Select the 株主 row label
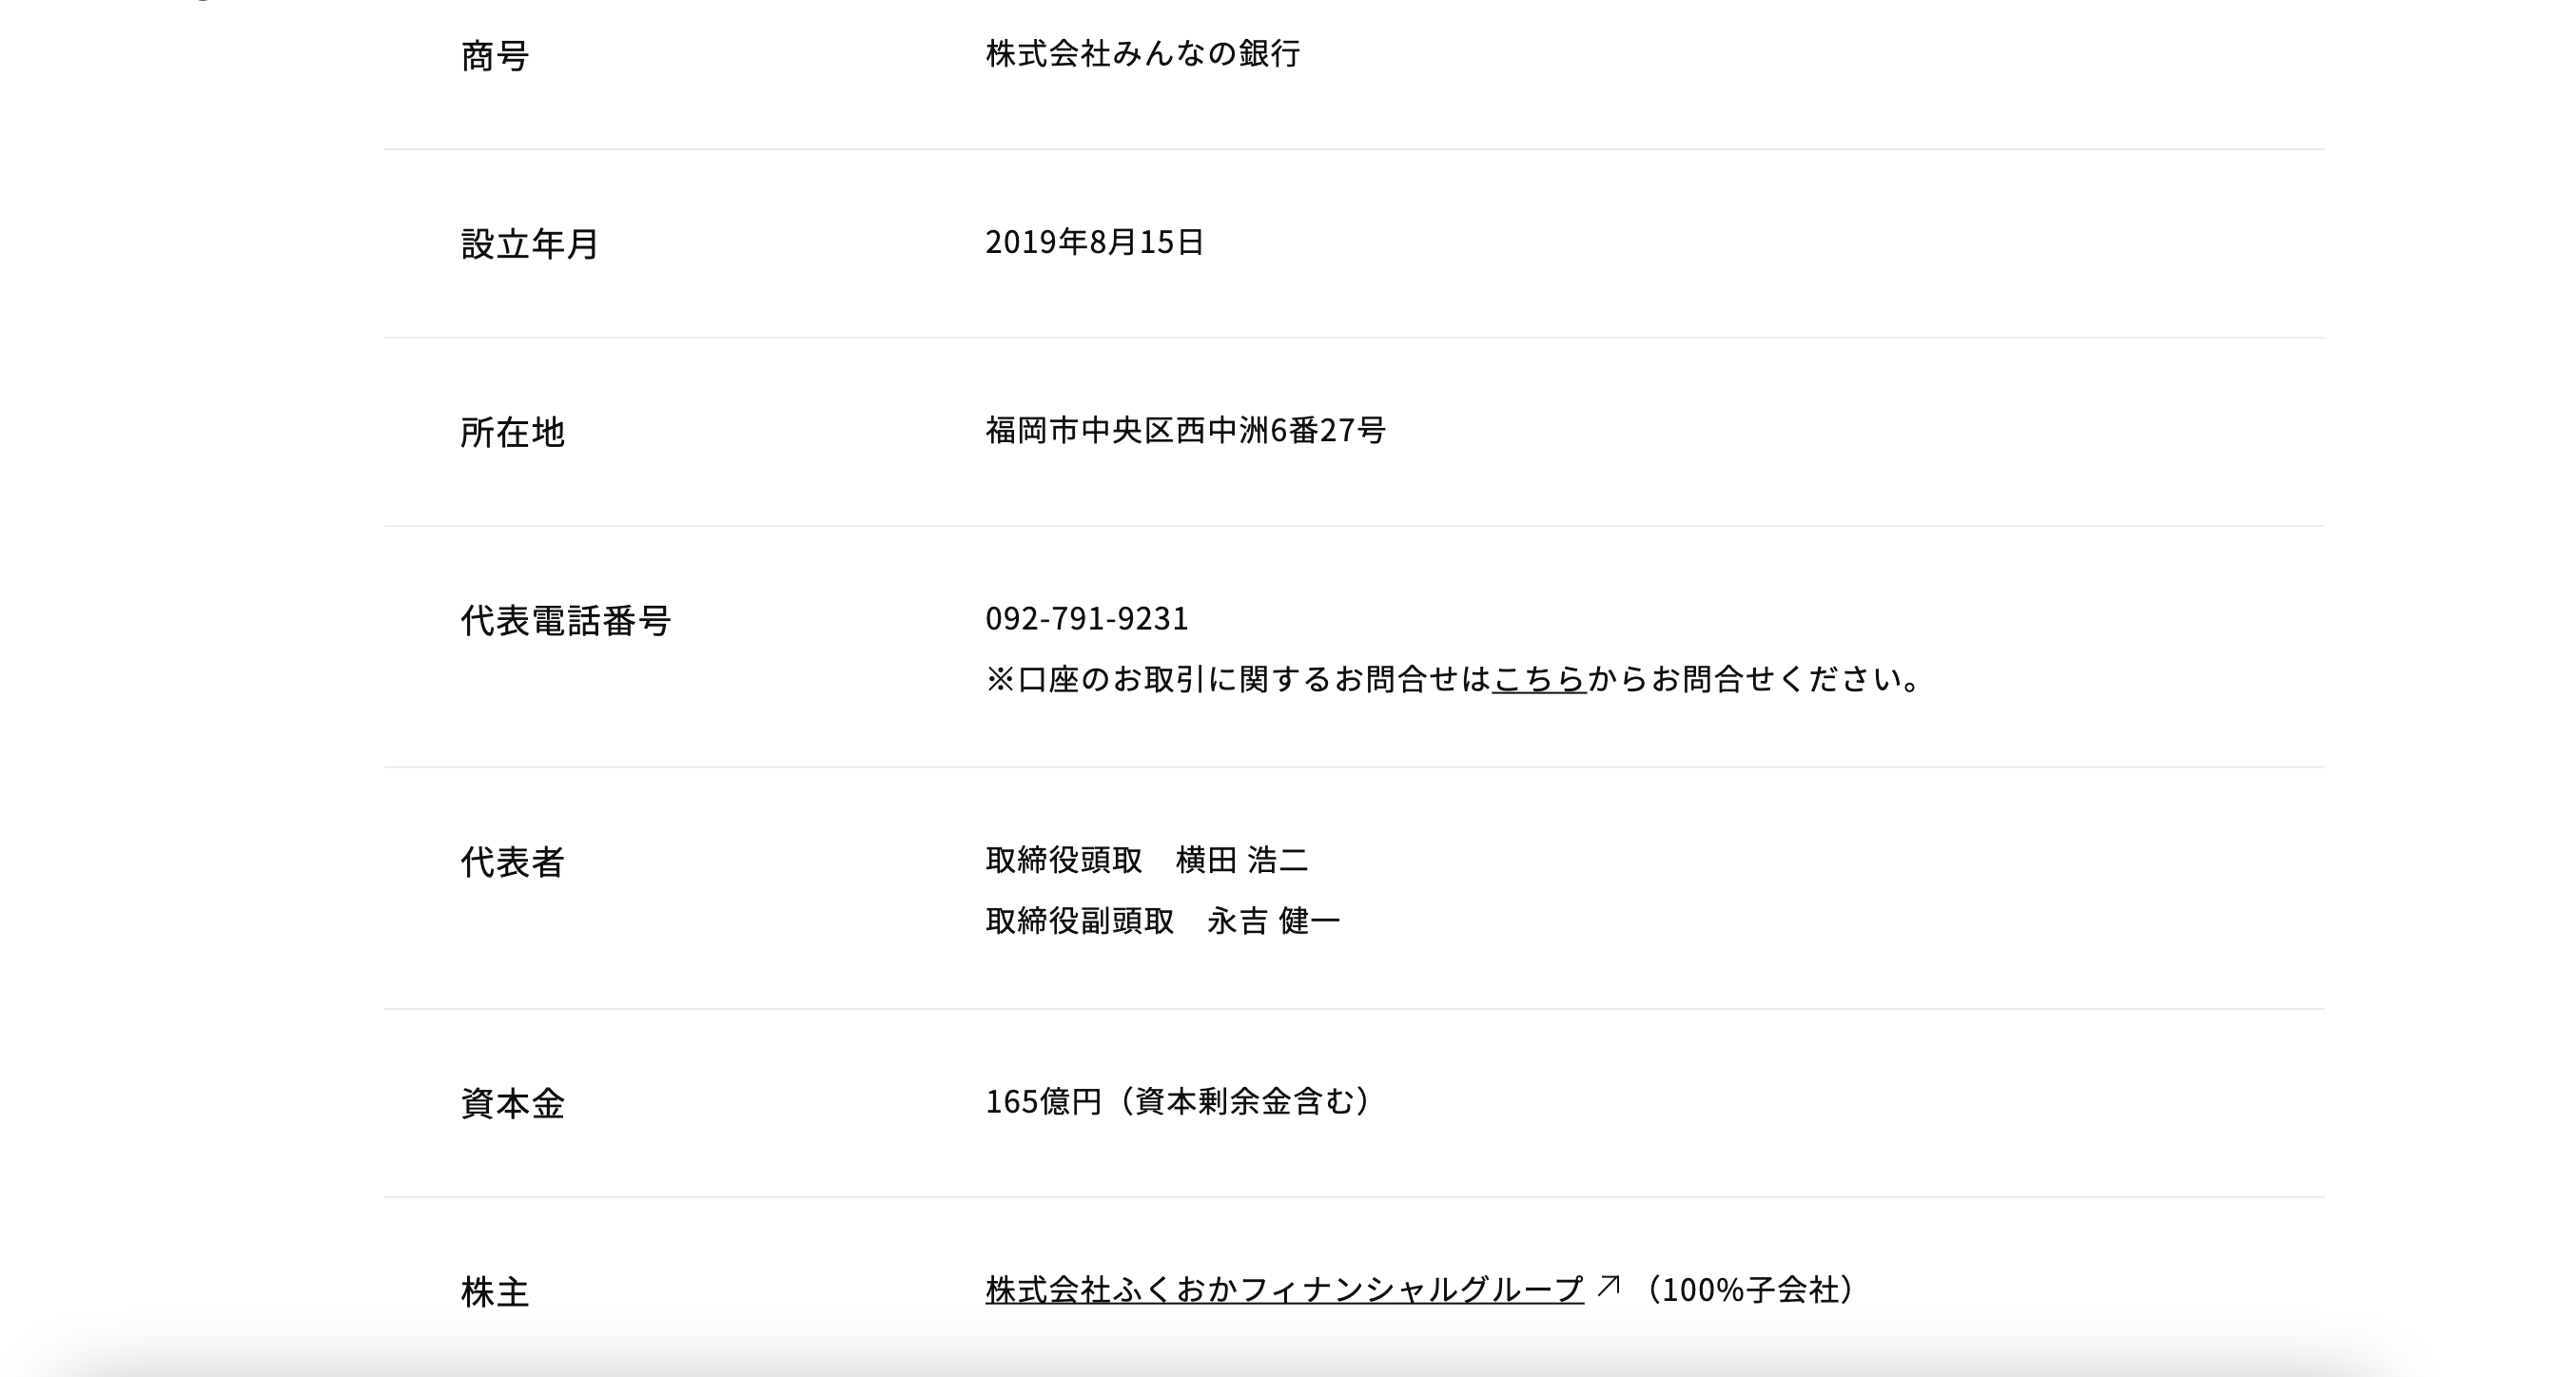The width and height of the screenshot is (2576, 1377). point(494,1291)
